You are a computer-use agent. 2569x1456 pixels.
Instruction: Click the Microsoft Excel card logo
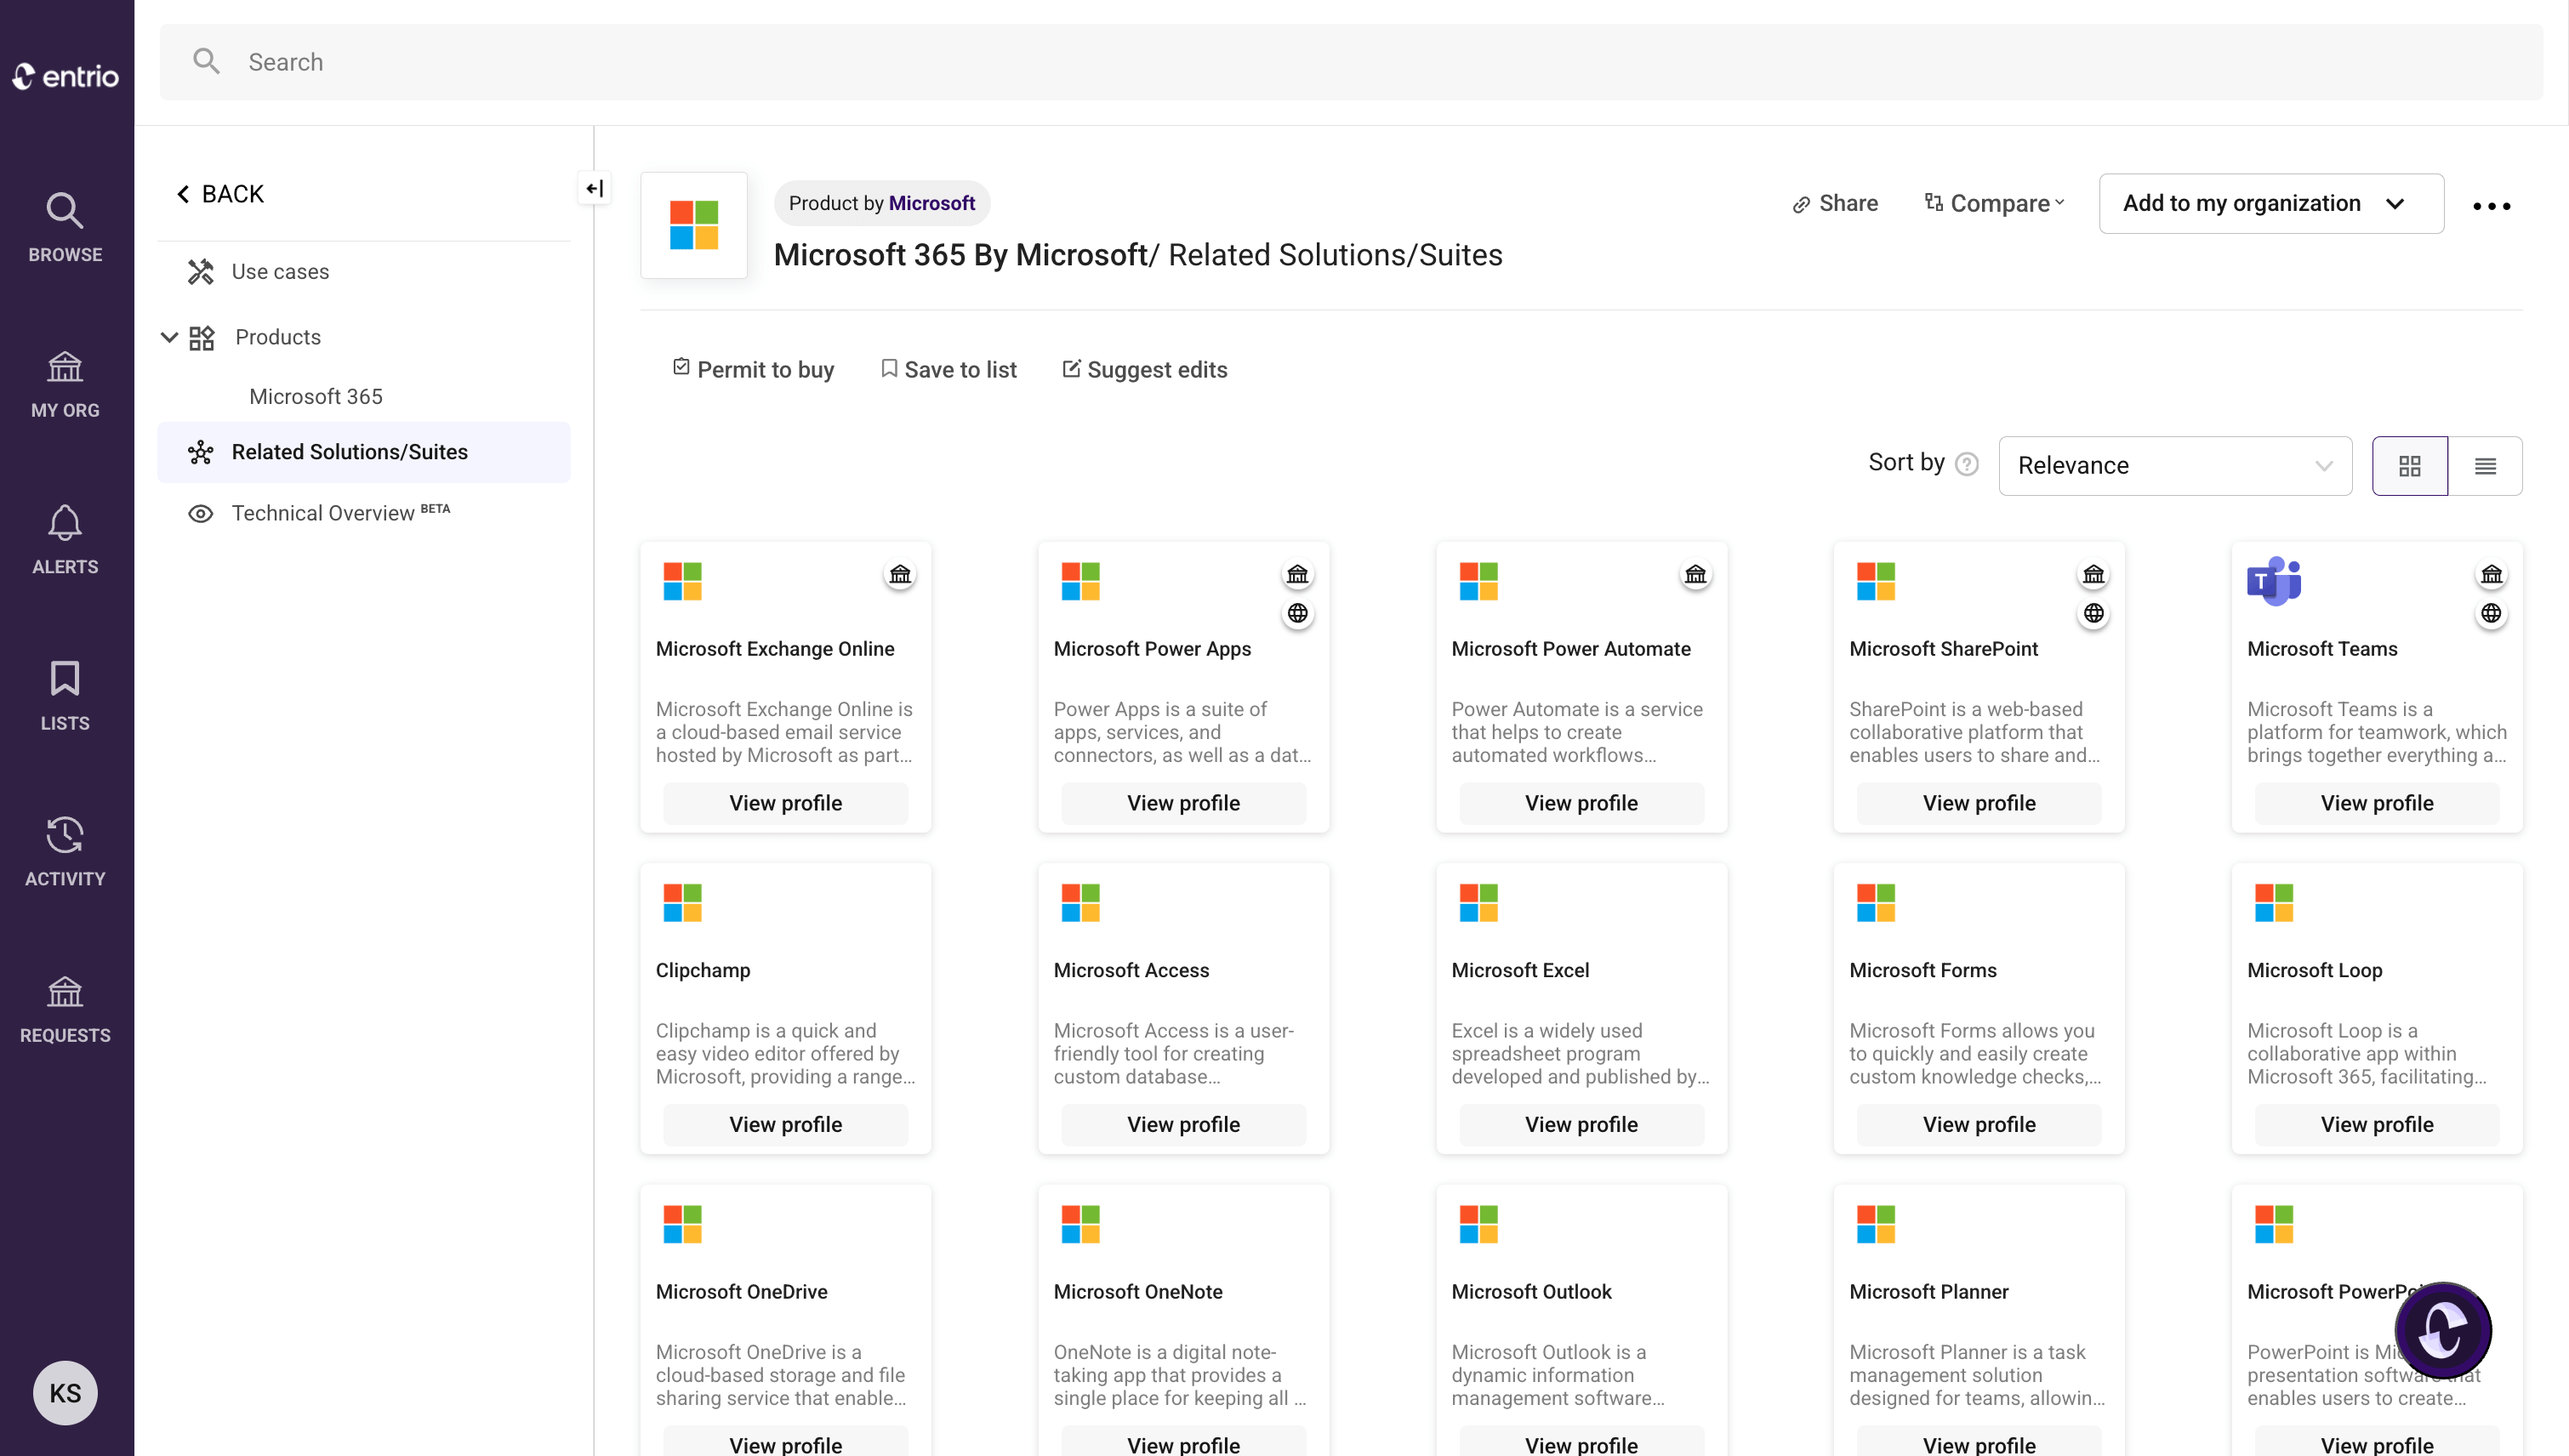[1478, 902]
